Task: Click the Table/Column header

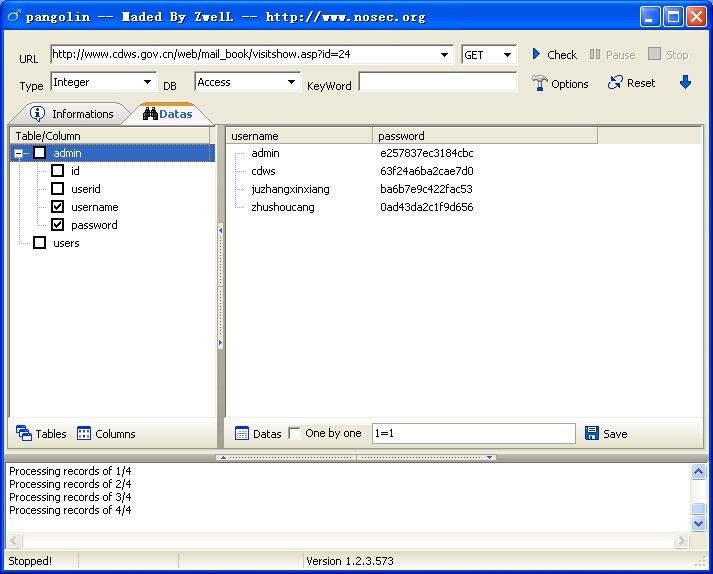Action: 110,136
